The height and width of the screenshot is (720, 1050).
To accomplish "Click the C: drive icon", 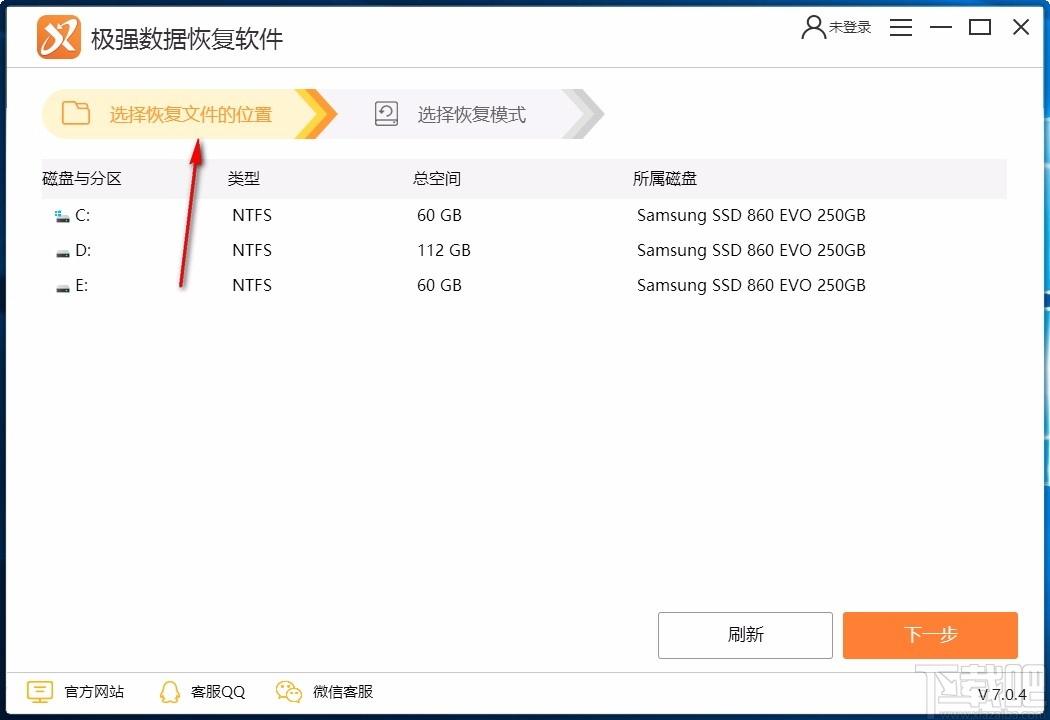I will click(x=63, y=216).
